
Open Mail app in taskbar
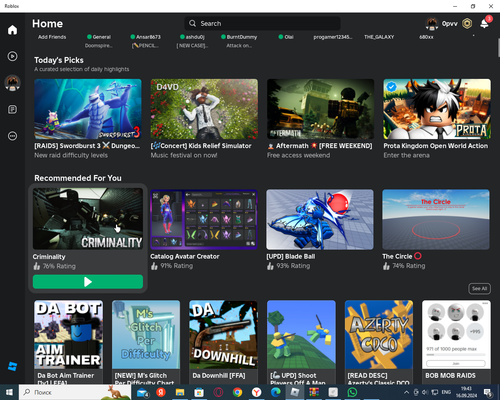coord(142,393)
